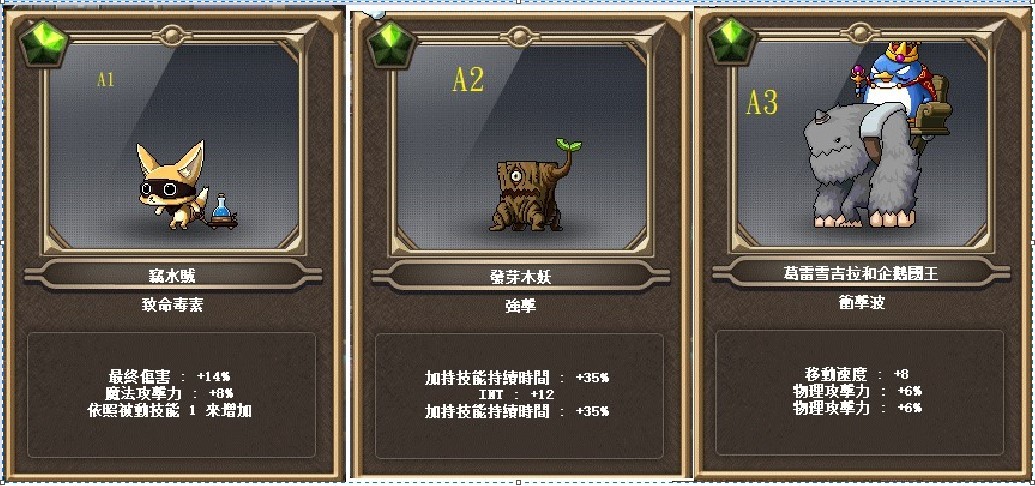Click the 竊水賊 name banner
Image resolution: width=1035 pixels, height=486 pixels.
pyautogui.click(x=172, y=275)
